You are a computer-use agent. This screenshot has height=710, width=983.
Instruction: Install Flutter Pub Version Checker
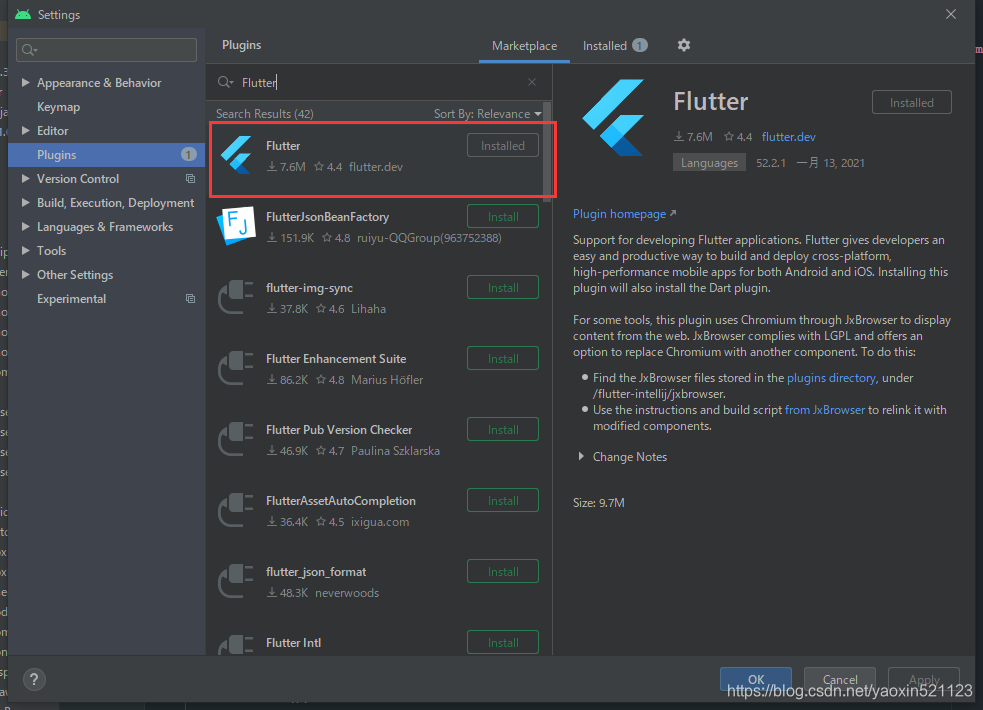point(503,429)
